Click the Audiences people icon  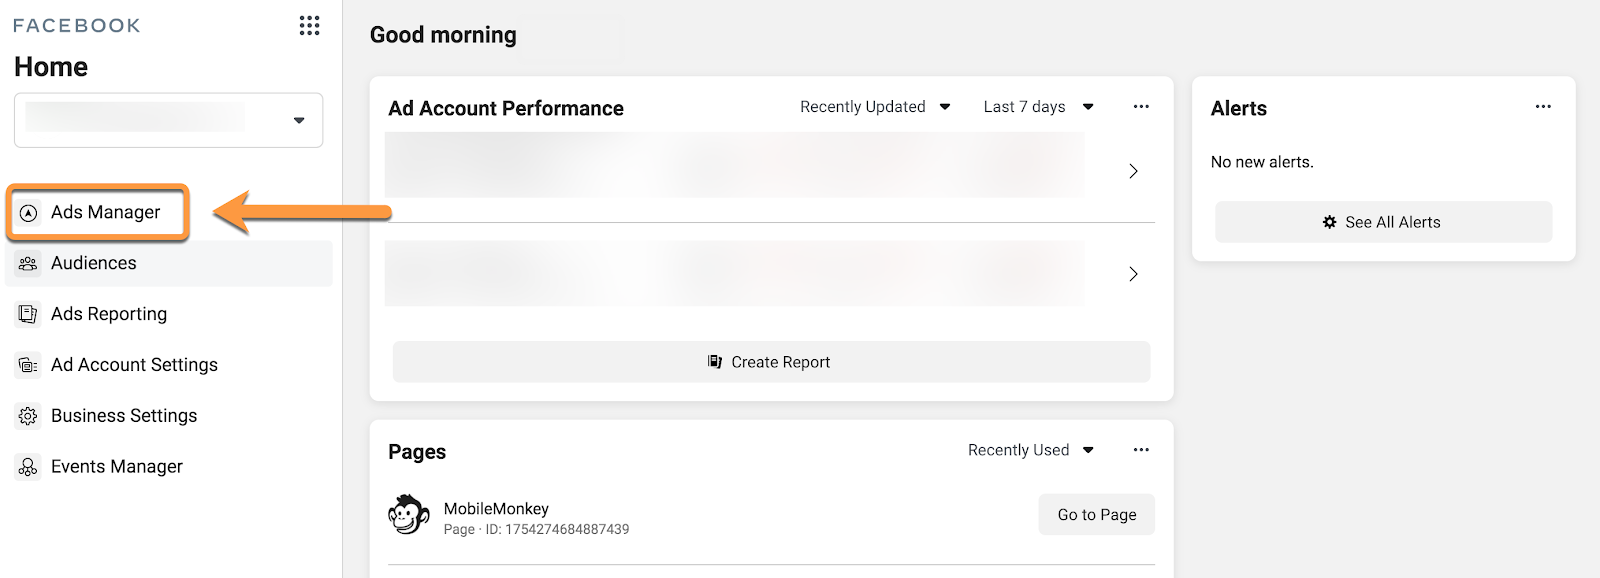[x=28, y=264]
